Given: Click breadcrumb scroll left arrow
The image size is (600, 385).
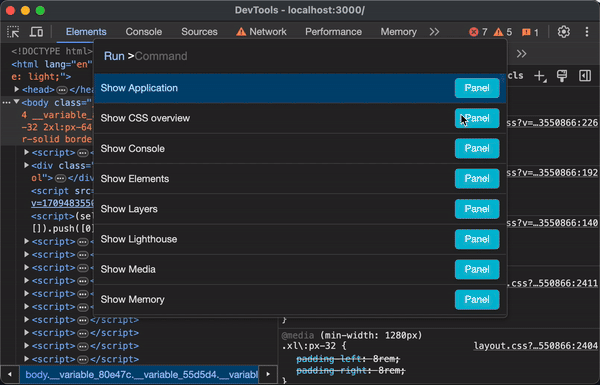Looking at the screenshot, I should [10, 374].
